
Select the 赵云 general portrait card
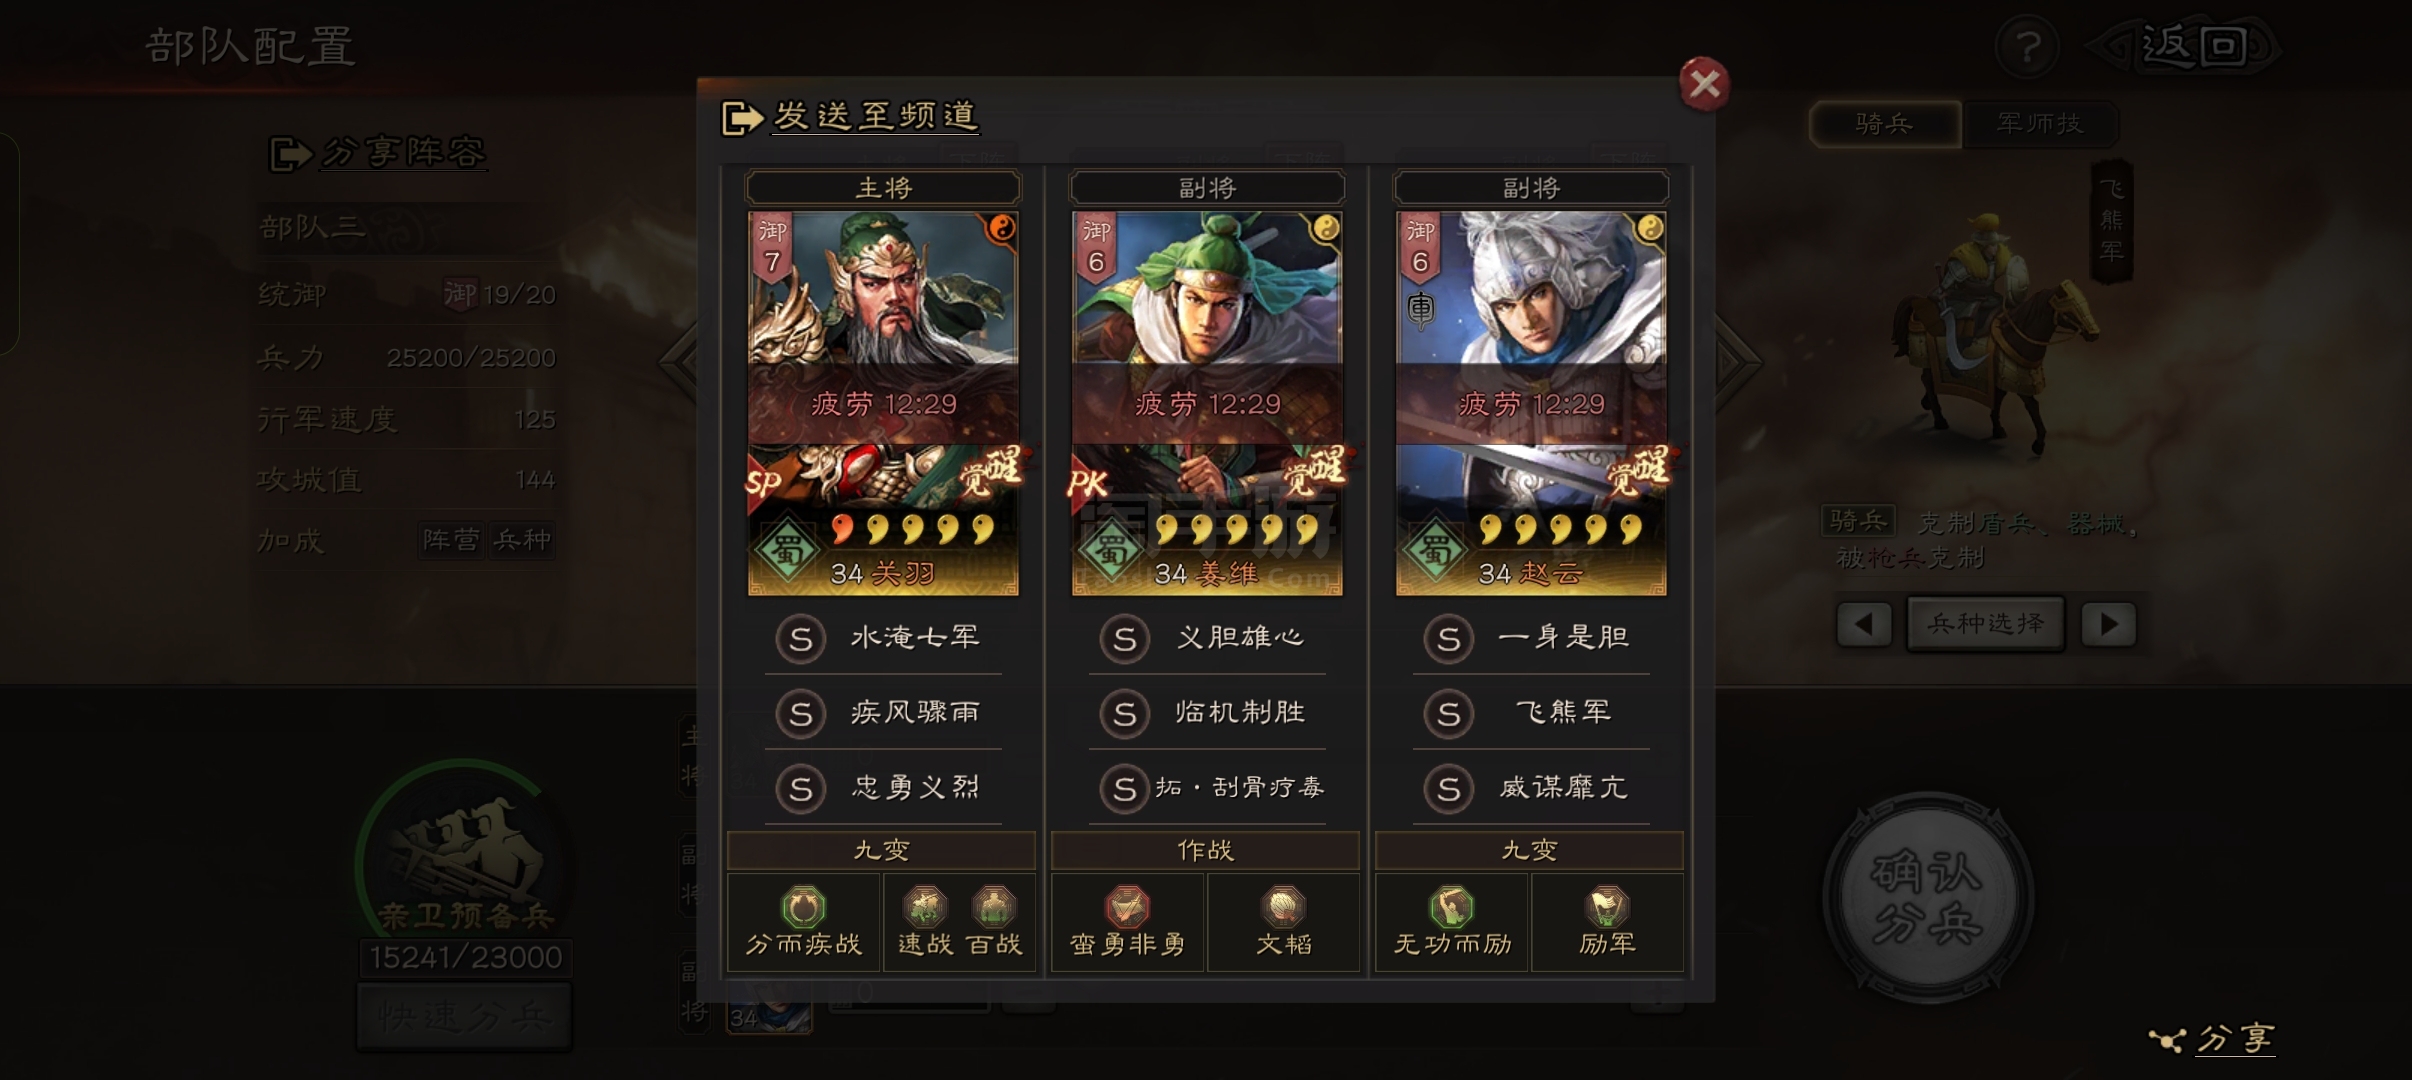pos(1531,403)
